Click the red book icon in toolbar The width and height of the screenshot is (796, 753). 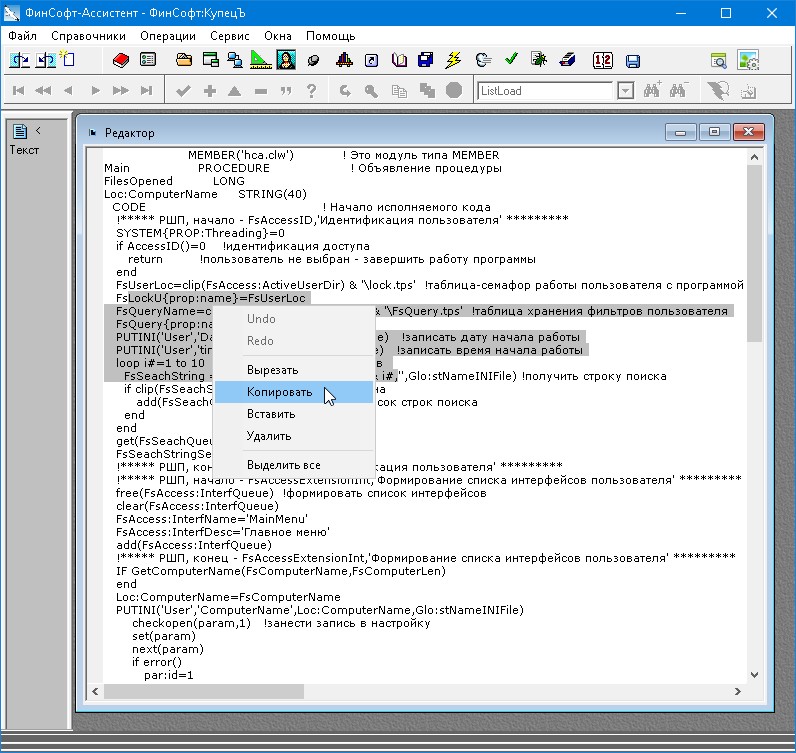pos(122,61)
